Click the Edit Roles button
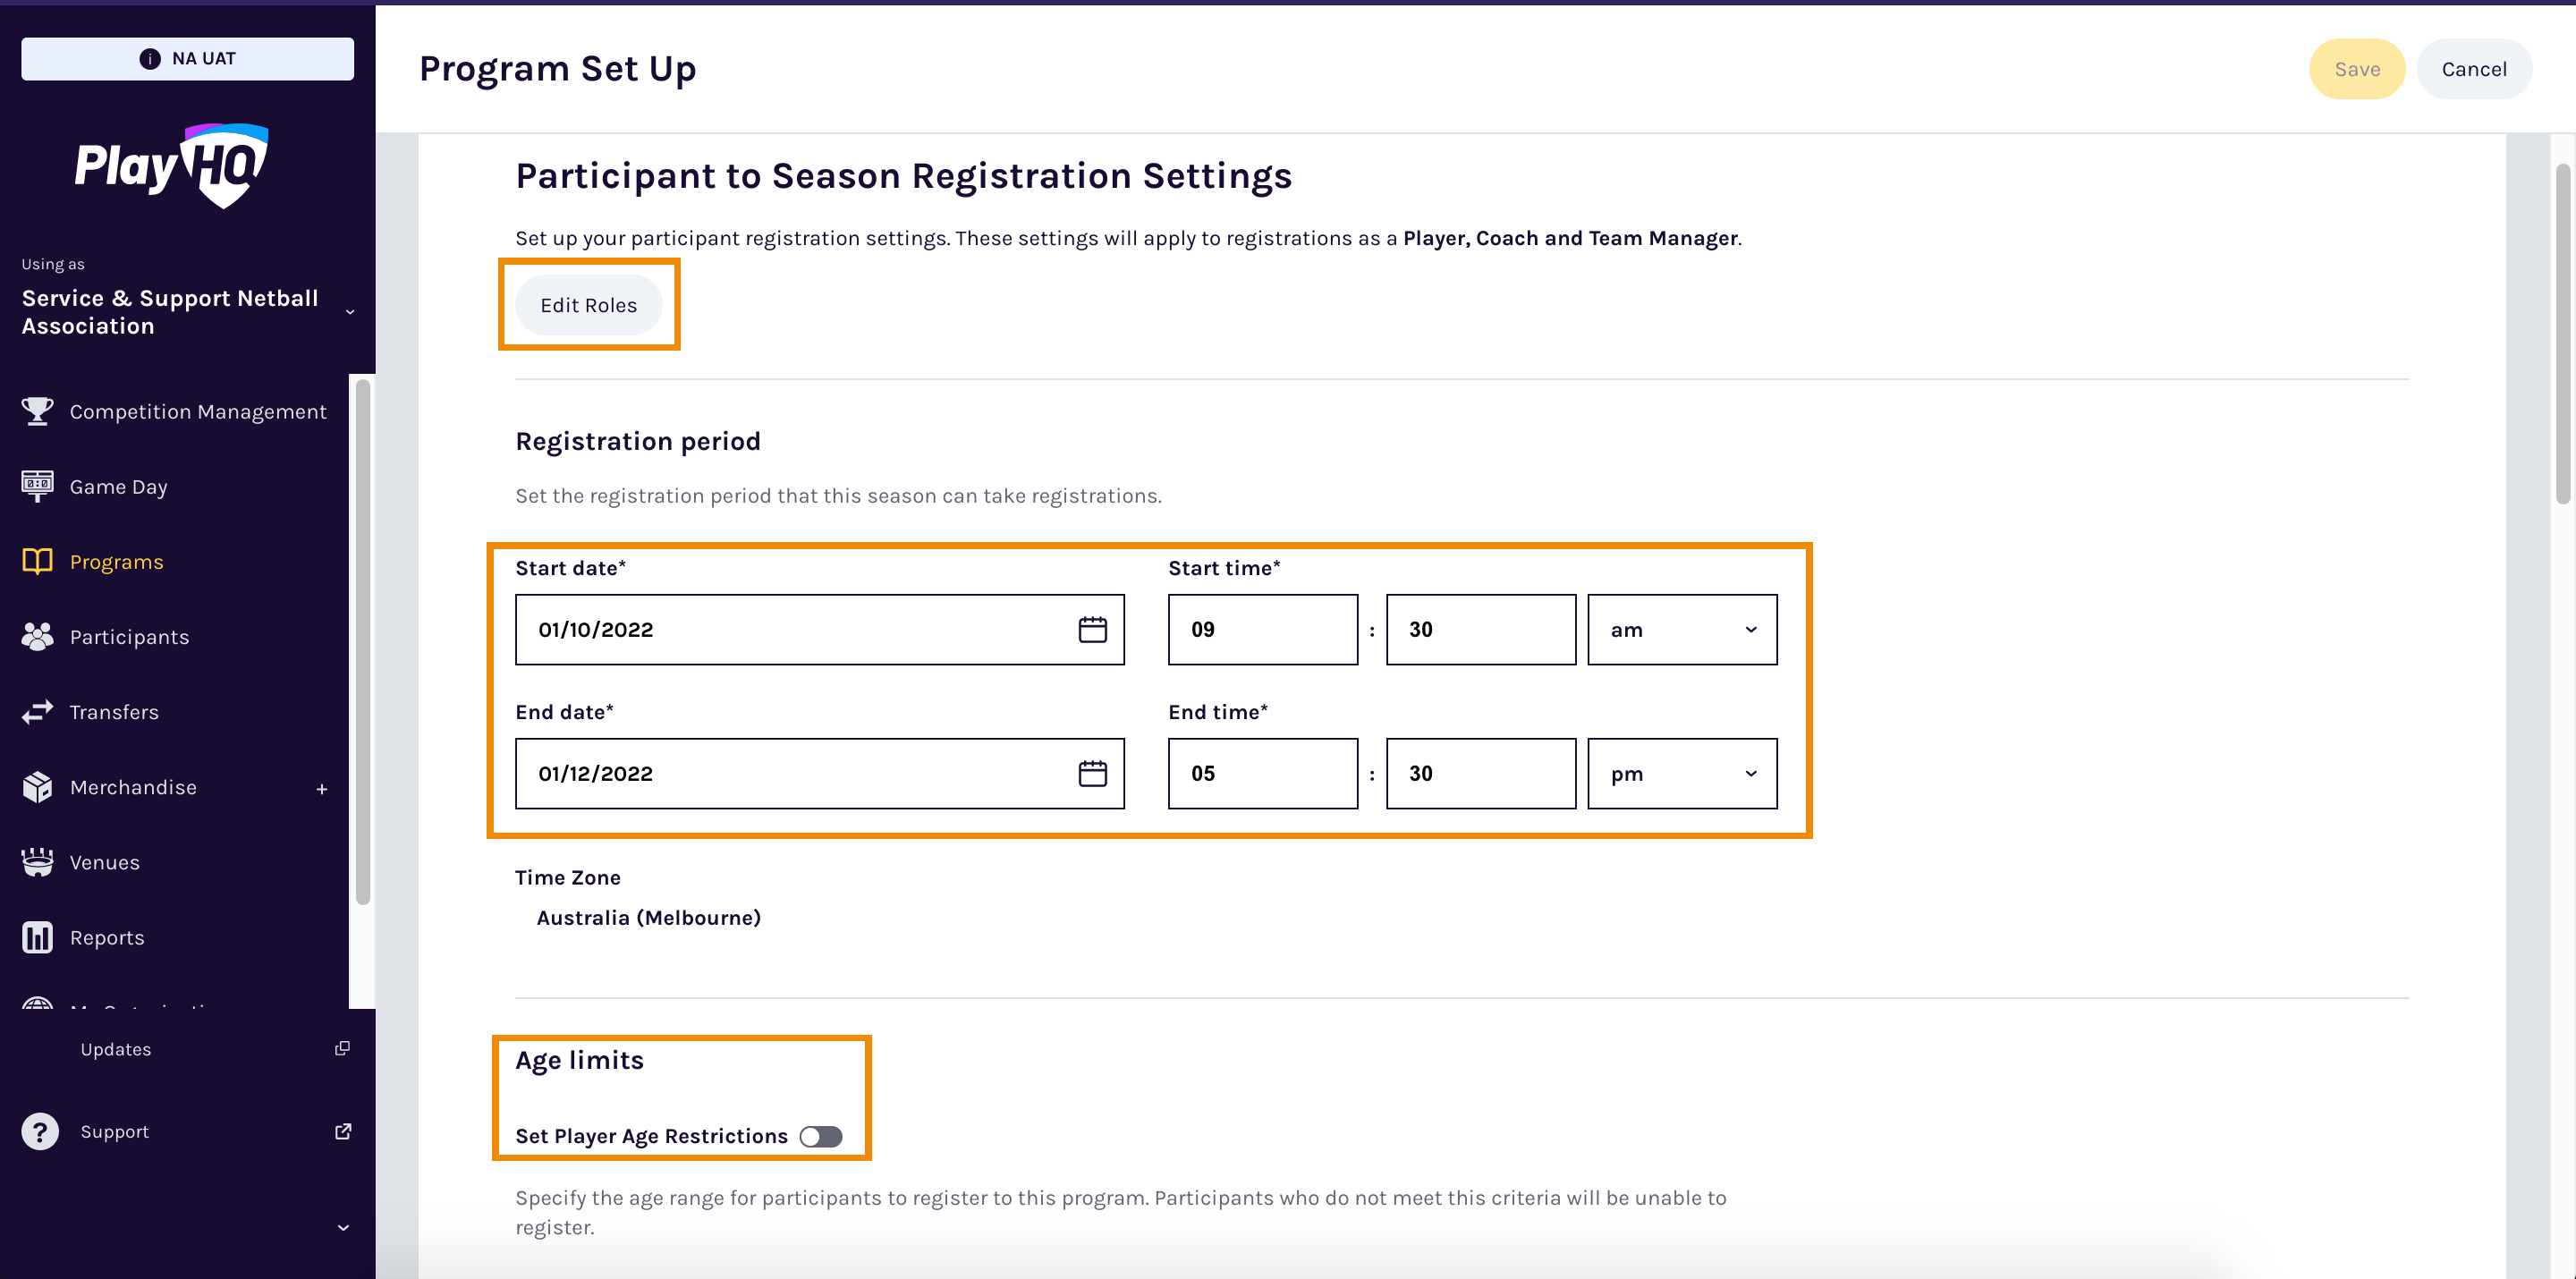2576x1279 pixels. (x=589, y=305)
